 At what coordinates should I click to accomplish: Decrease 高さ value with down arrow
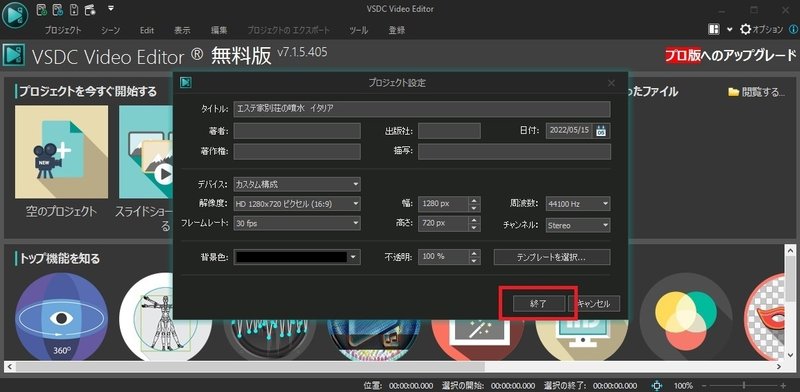(x=474, y=227)
